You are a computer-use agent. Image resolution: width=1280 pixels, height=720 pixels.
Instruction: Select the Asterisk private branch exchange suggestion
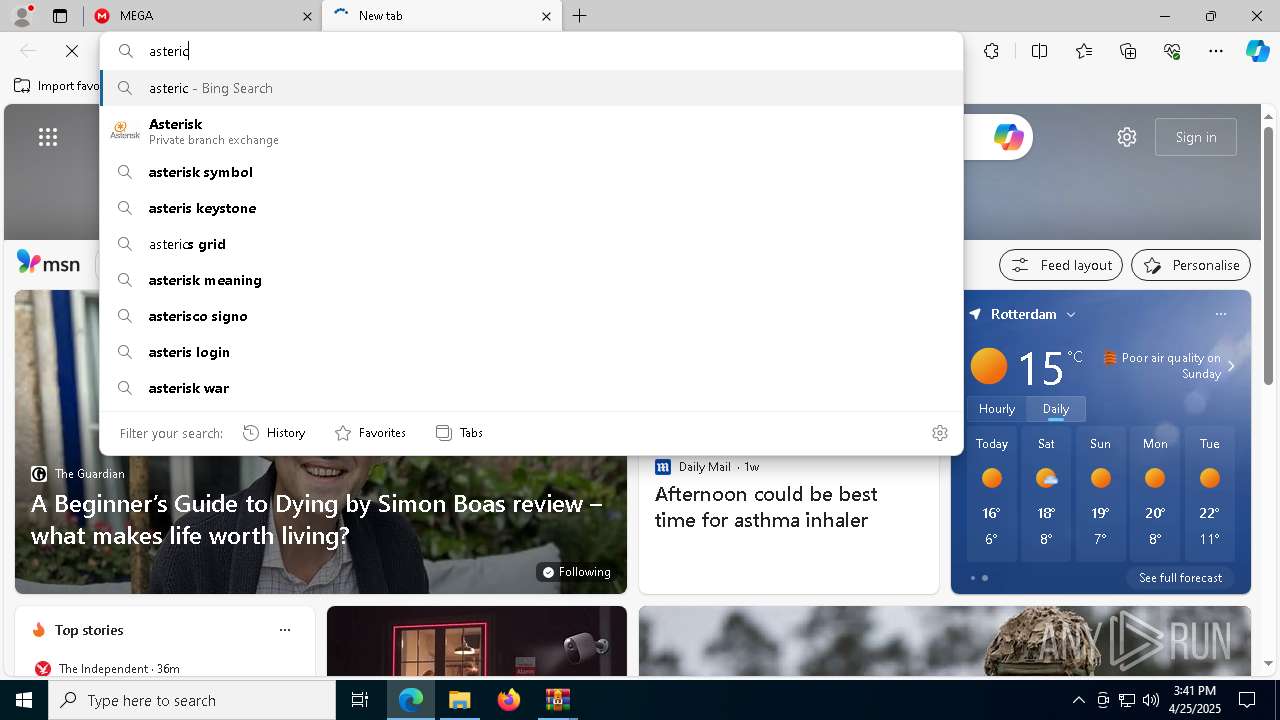[531, 131]
